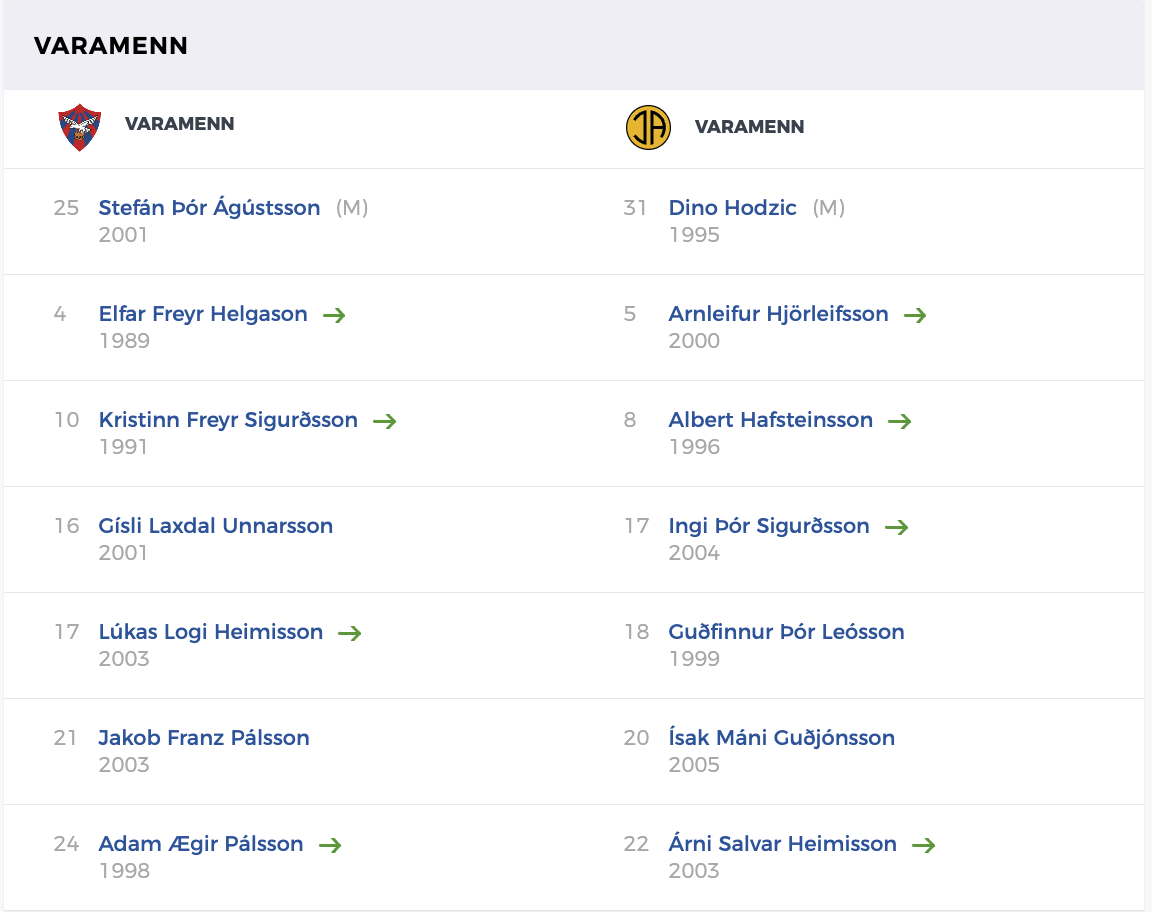Open Elfar Freyr Helgason player profile
The width and height of the screenshot is (1152, 912).
coord(203,314)
